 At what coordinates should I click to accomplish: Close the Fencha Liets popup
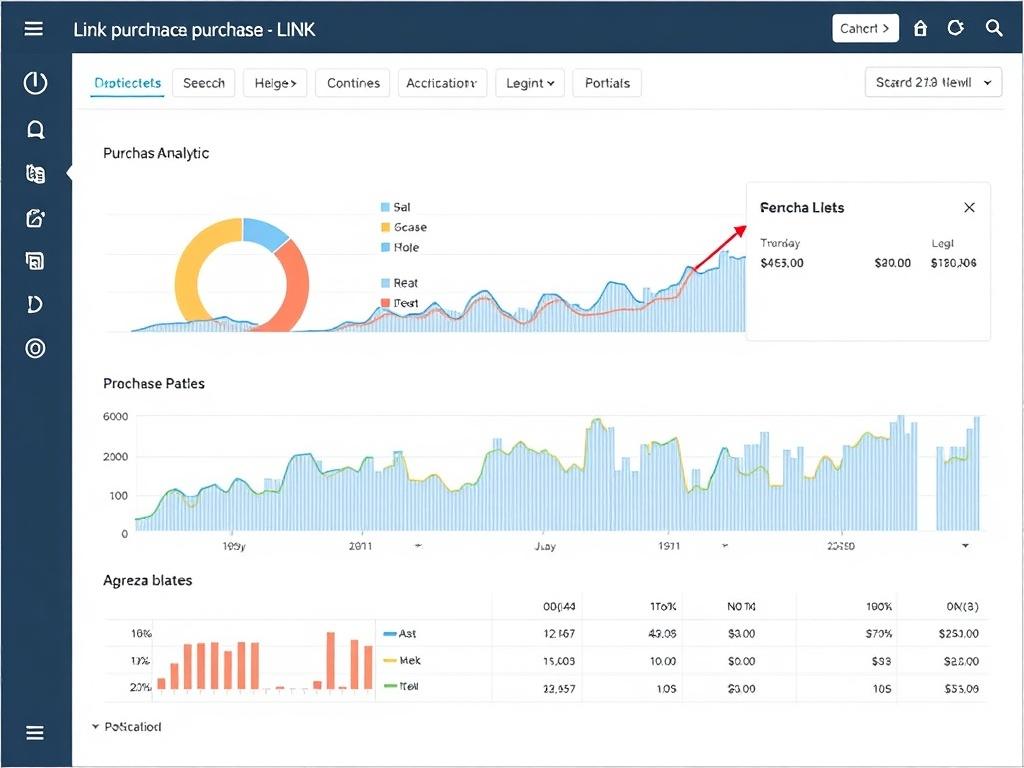(x=969, y=207)
